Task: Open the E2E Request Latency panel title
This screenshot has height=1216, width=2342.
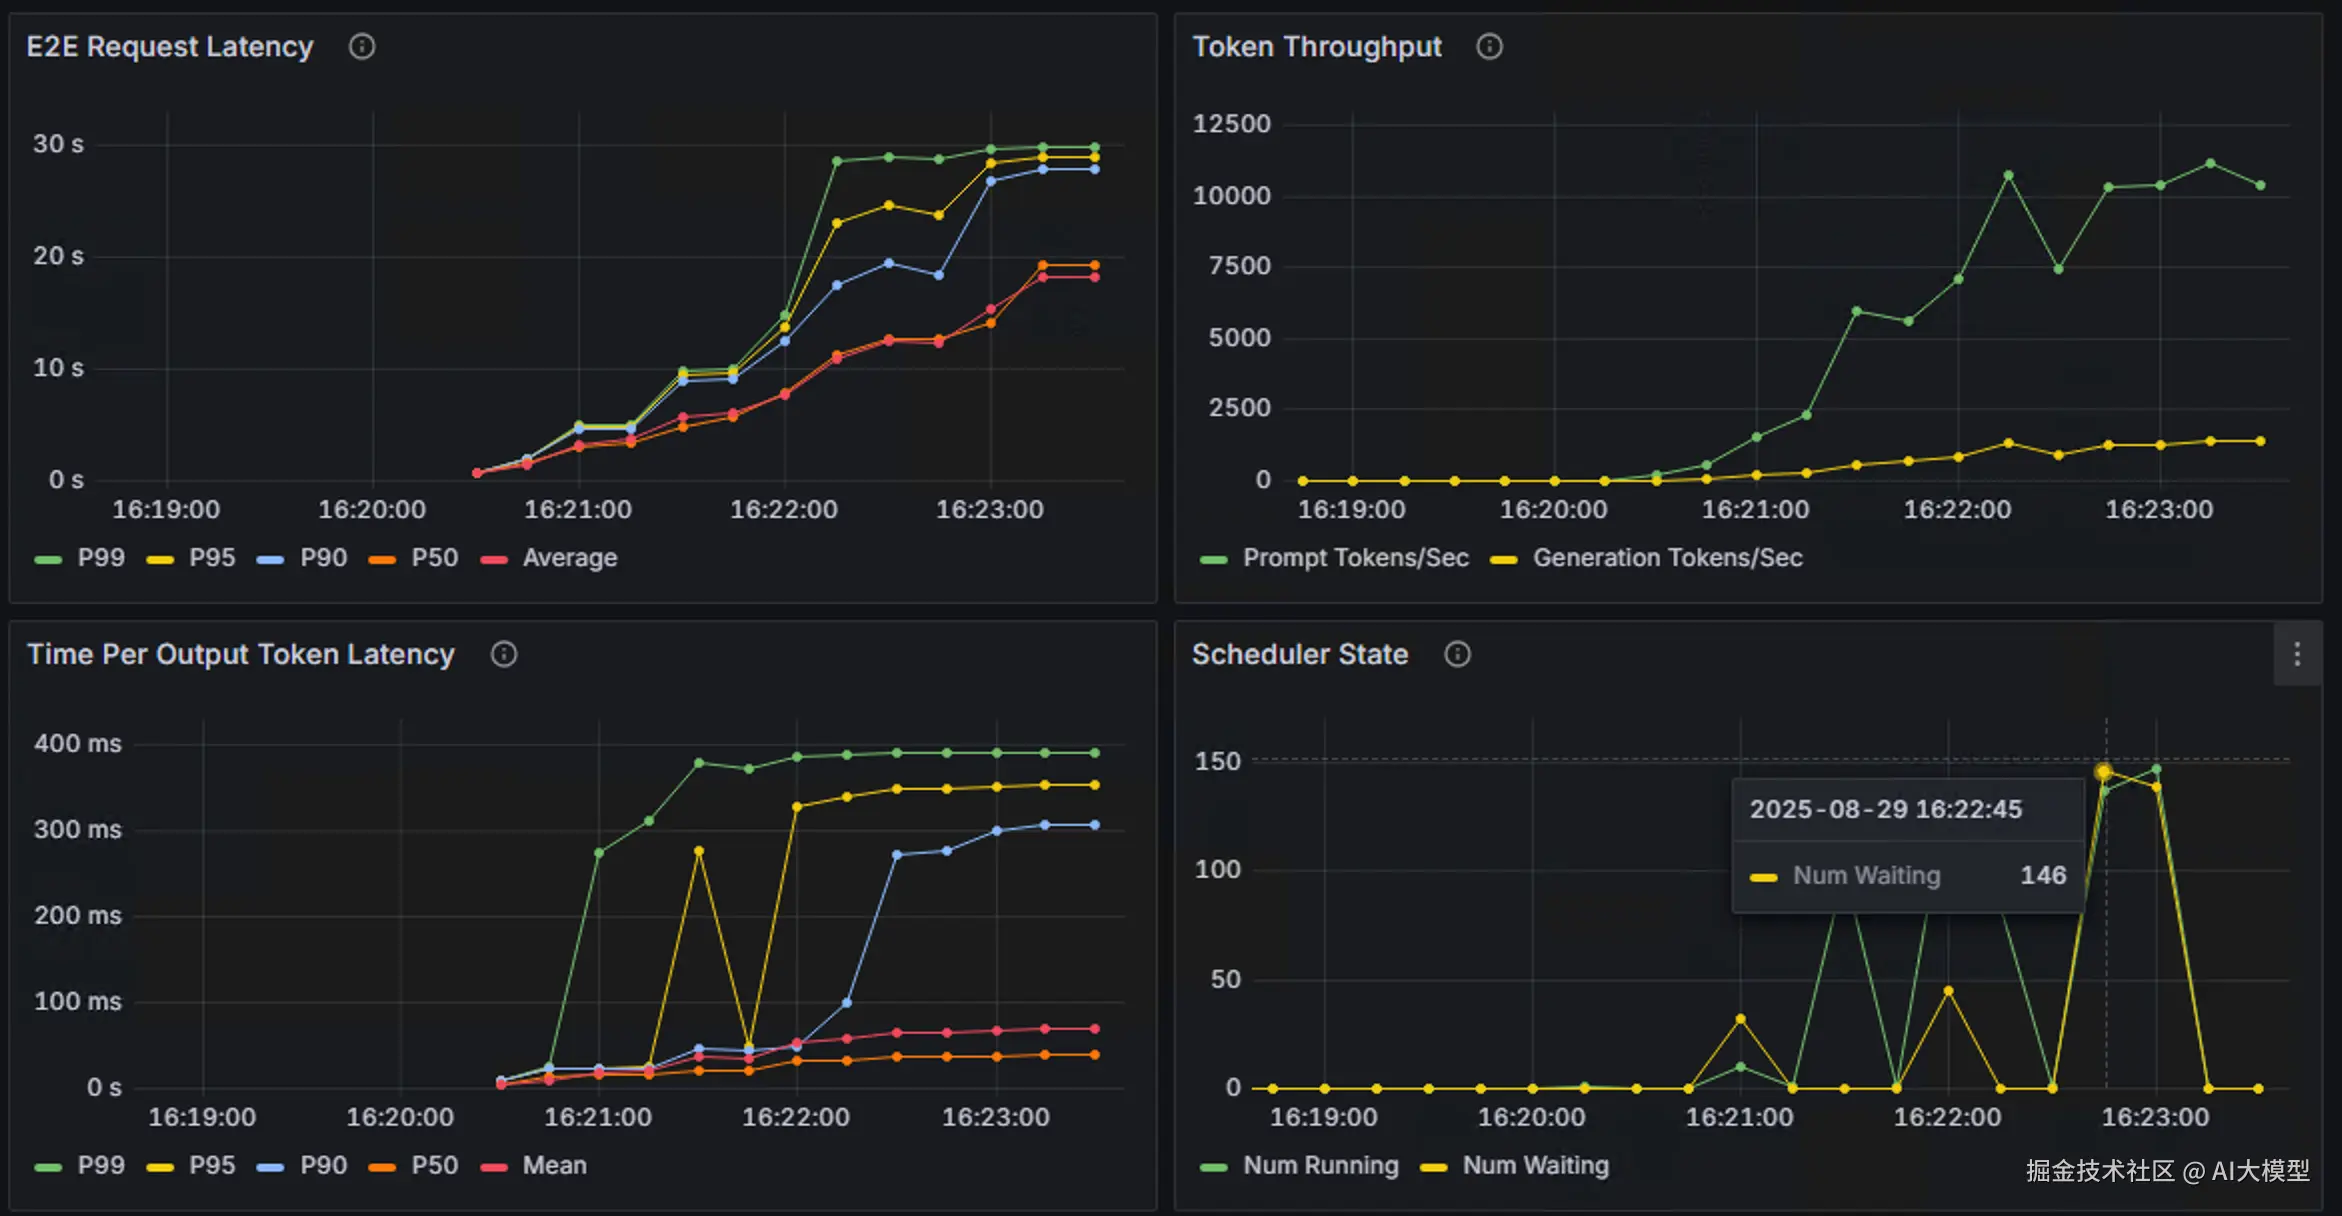Action: [x=170, y=47]
